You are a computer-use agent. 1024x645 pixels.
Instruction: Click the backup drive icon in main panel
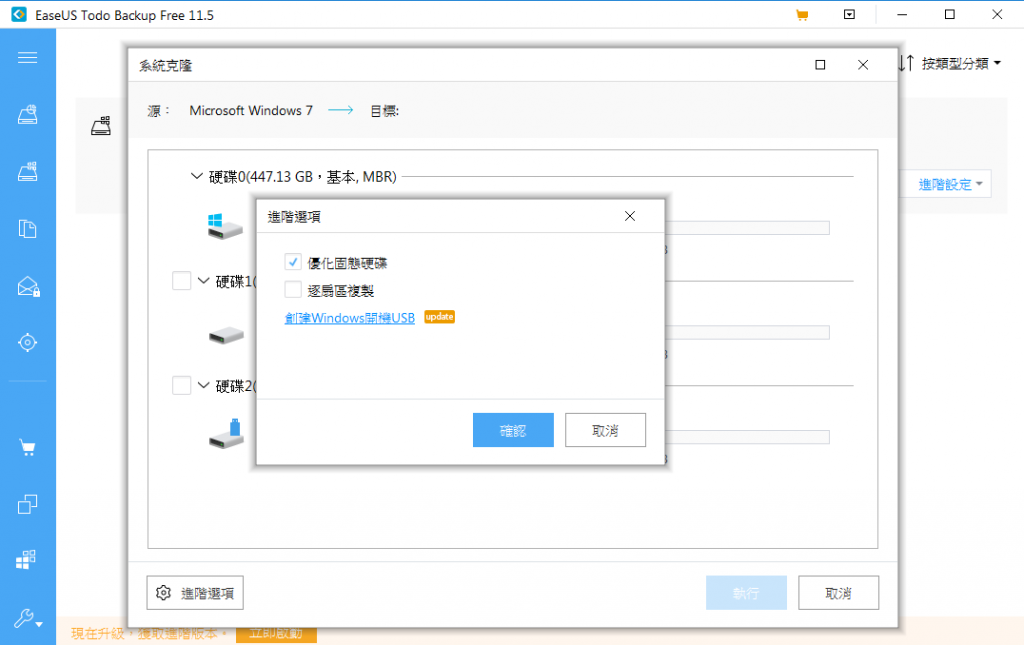pyautogui.click(x=101, y=125)
